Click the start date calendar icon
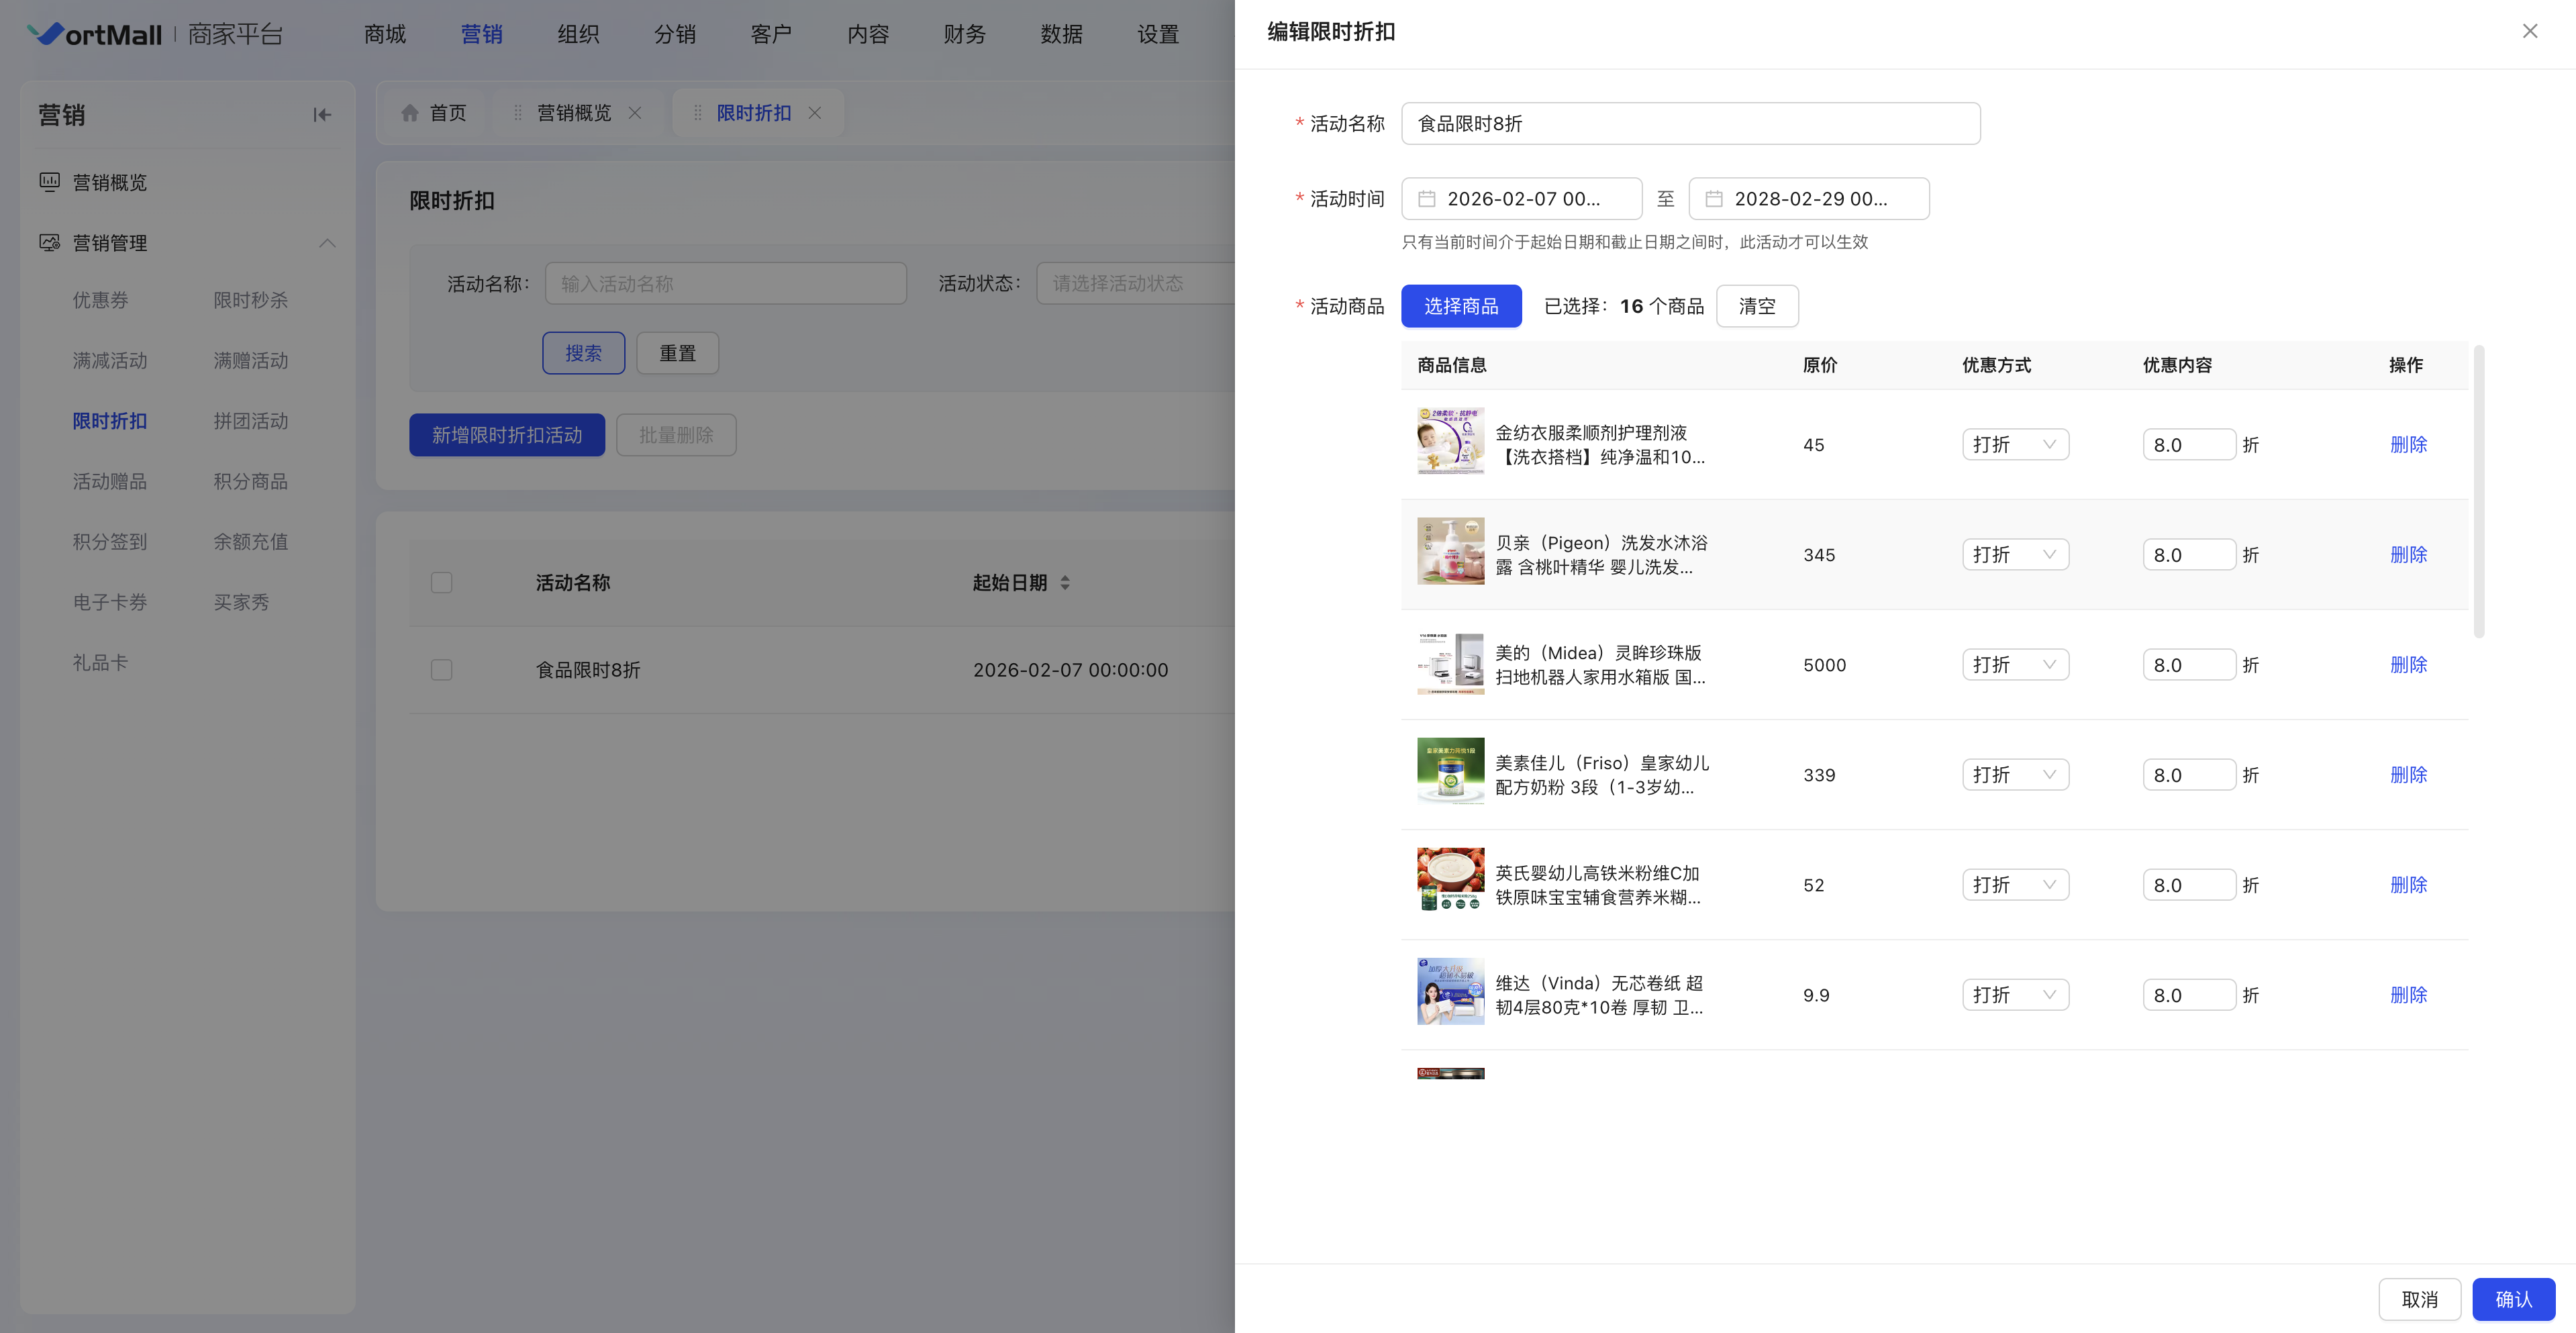The height and width of the screenshot is (1333, 2576). (x=1427, y=199)
